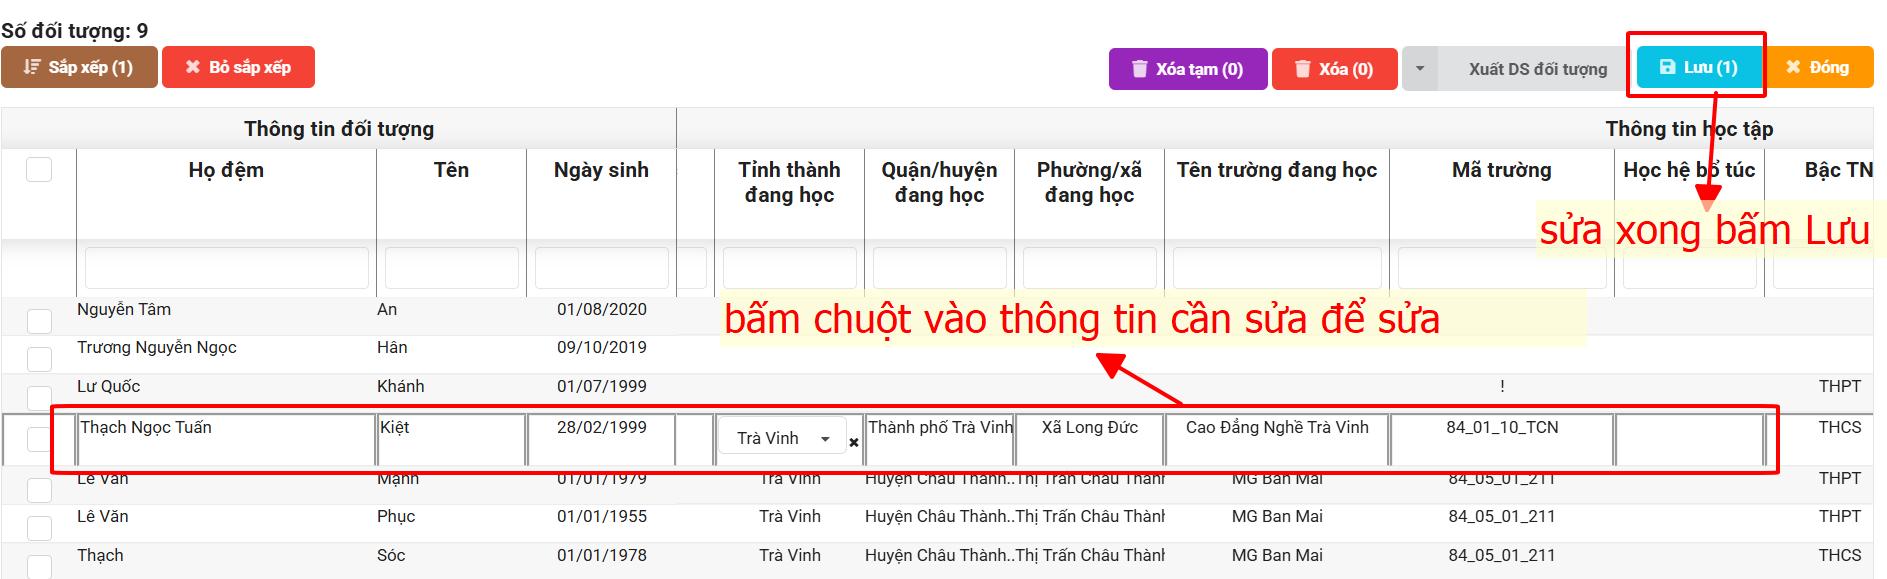Tick the checkbox for Lư Quốc Khánh row
The height and width of the screenshot is (579, 1887).
(x=39, y=397)
